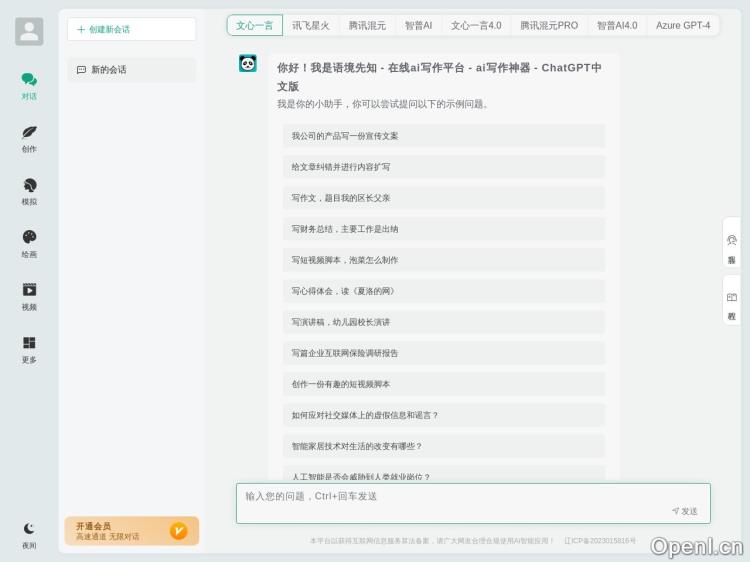Select example 写作文，题目我的区长父亲
Image resolution: width=750 pixels, height=562 pixels.
tap(444, 198)
